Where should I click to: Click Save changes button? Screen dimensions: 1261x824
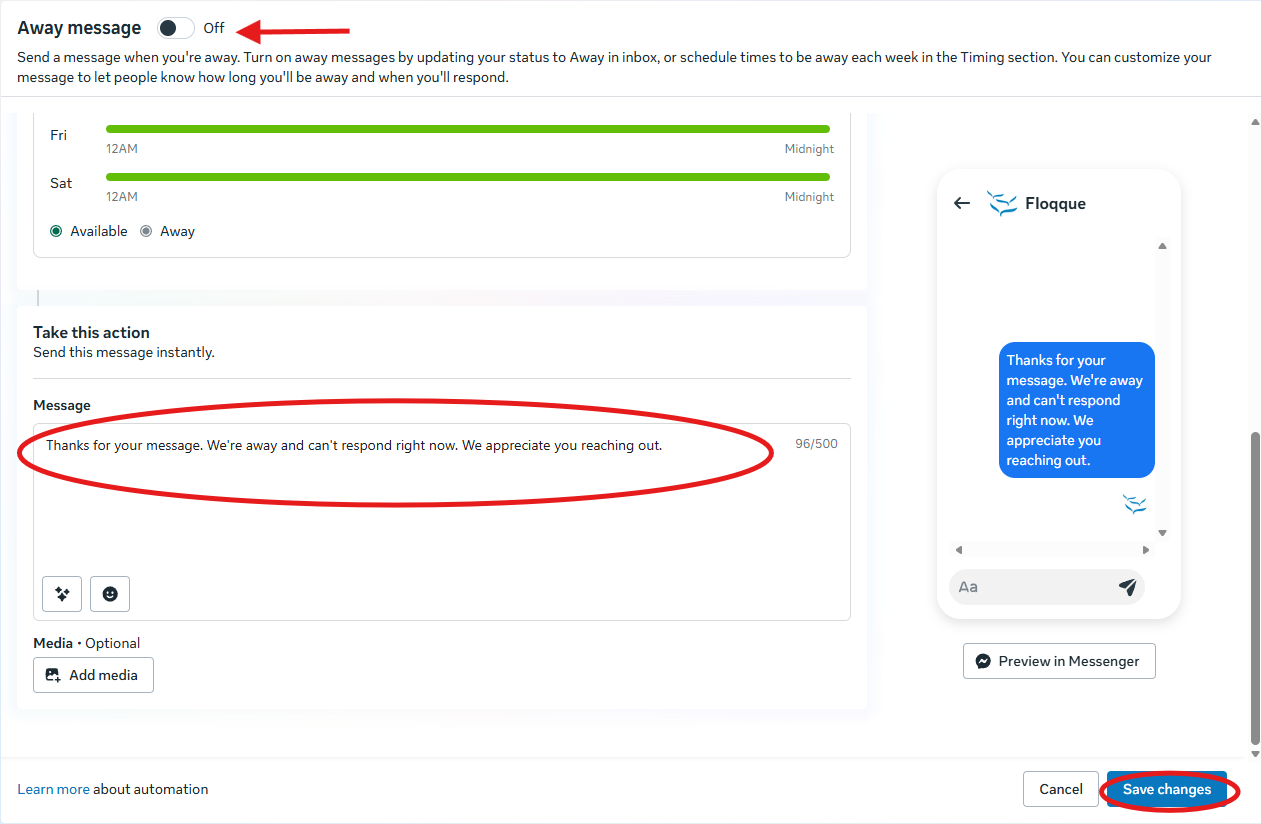[1167, 789]
